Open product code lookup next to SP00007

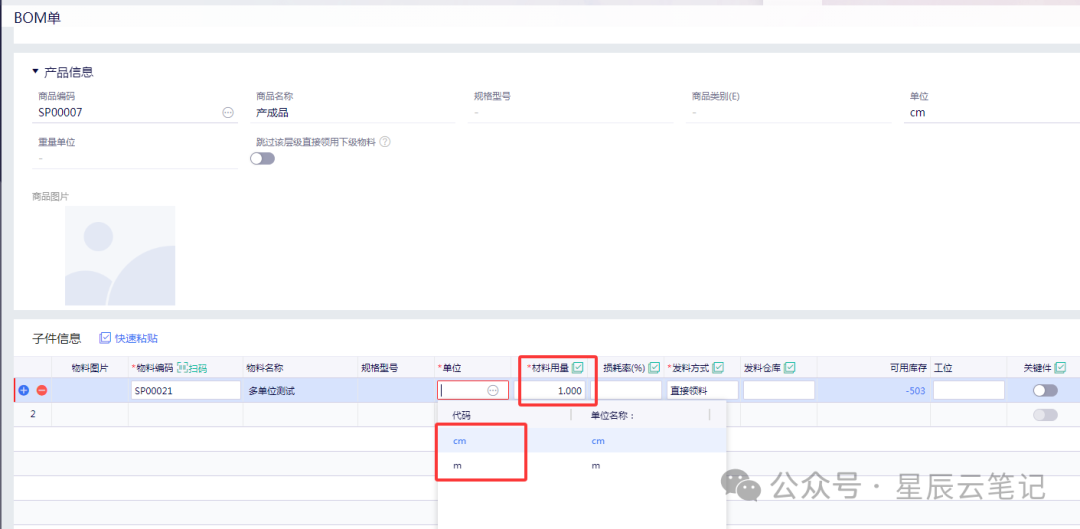(228, 112)
